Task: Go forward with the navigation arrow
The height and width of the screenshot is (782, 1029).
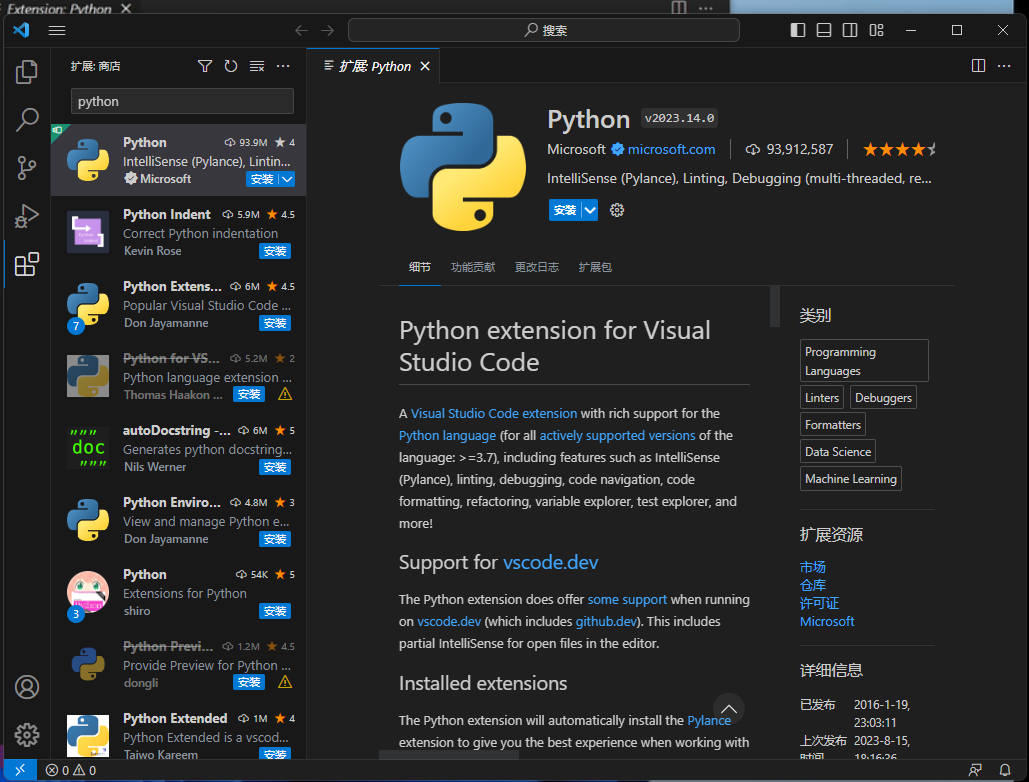Action: pos(327,30)
